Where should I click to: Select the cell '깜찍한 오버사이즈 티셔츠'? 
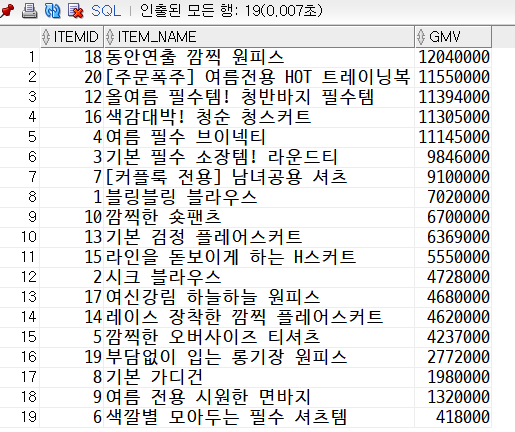point(259,337)
